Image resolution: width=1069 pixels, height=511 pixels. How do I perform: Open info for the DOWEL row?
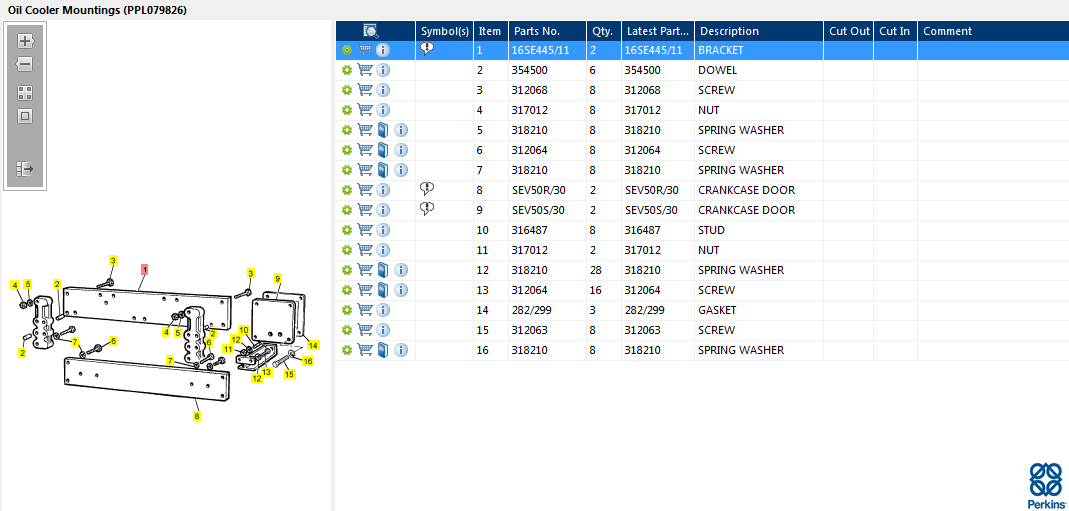click(x=383, y=70)
